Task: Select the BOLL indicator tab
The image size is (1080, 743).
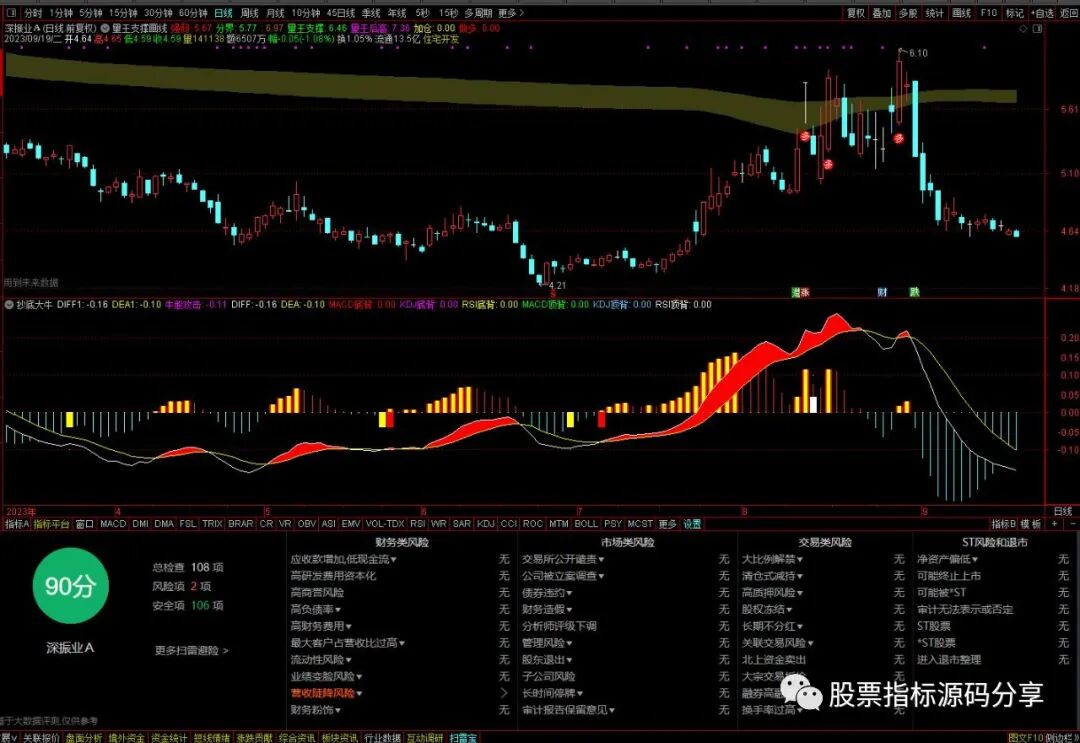Action: tap(586, 524)
